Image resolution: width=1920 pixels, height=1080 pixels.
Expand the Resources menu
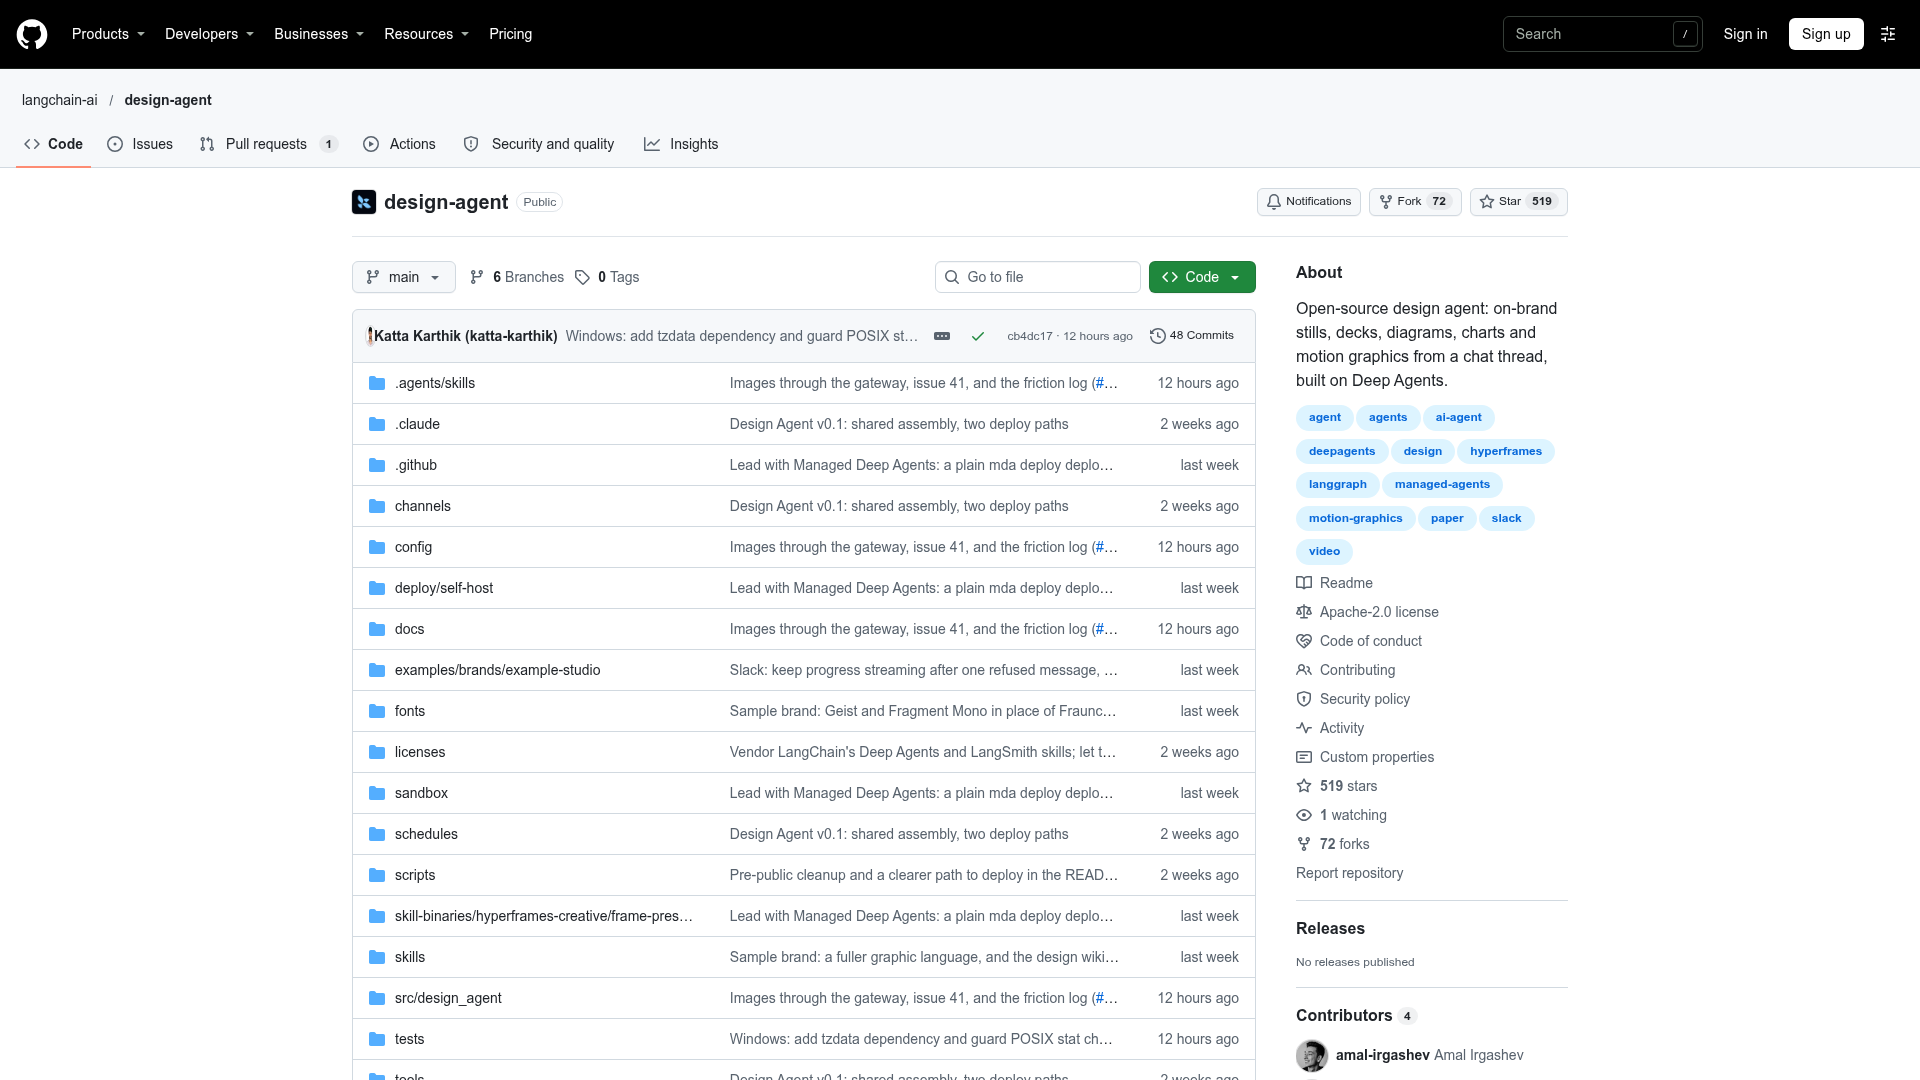pos(426,34)
